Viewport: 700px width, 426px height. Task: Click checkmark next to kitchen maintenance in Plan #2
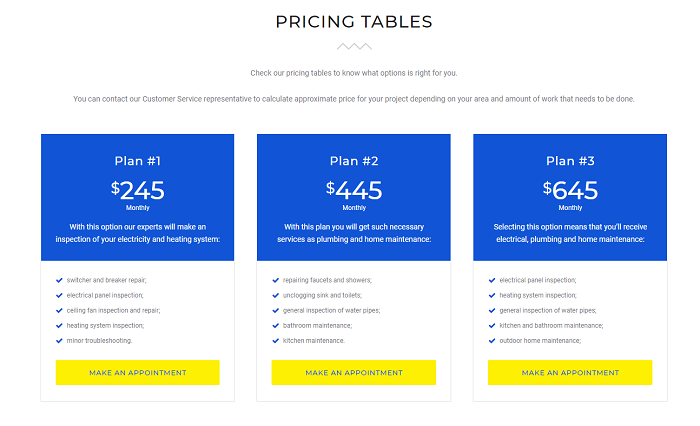click(275, 340)
